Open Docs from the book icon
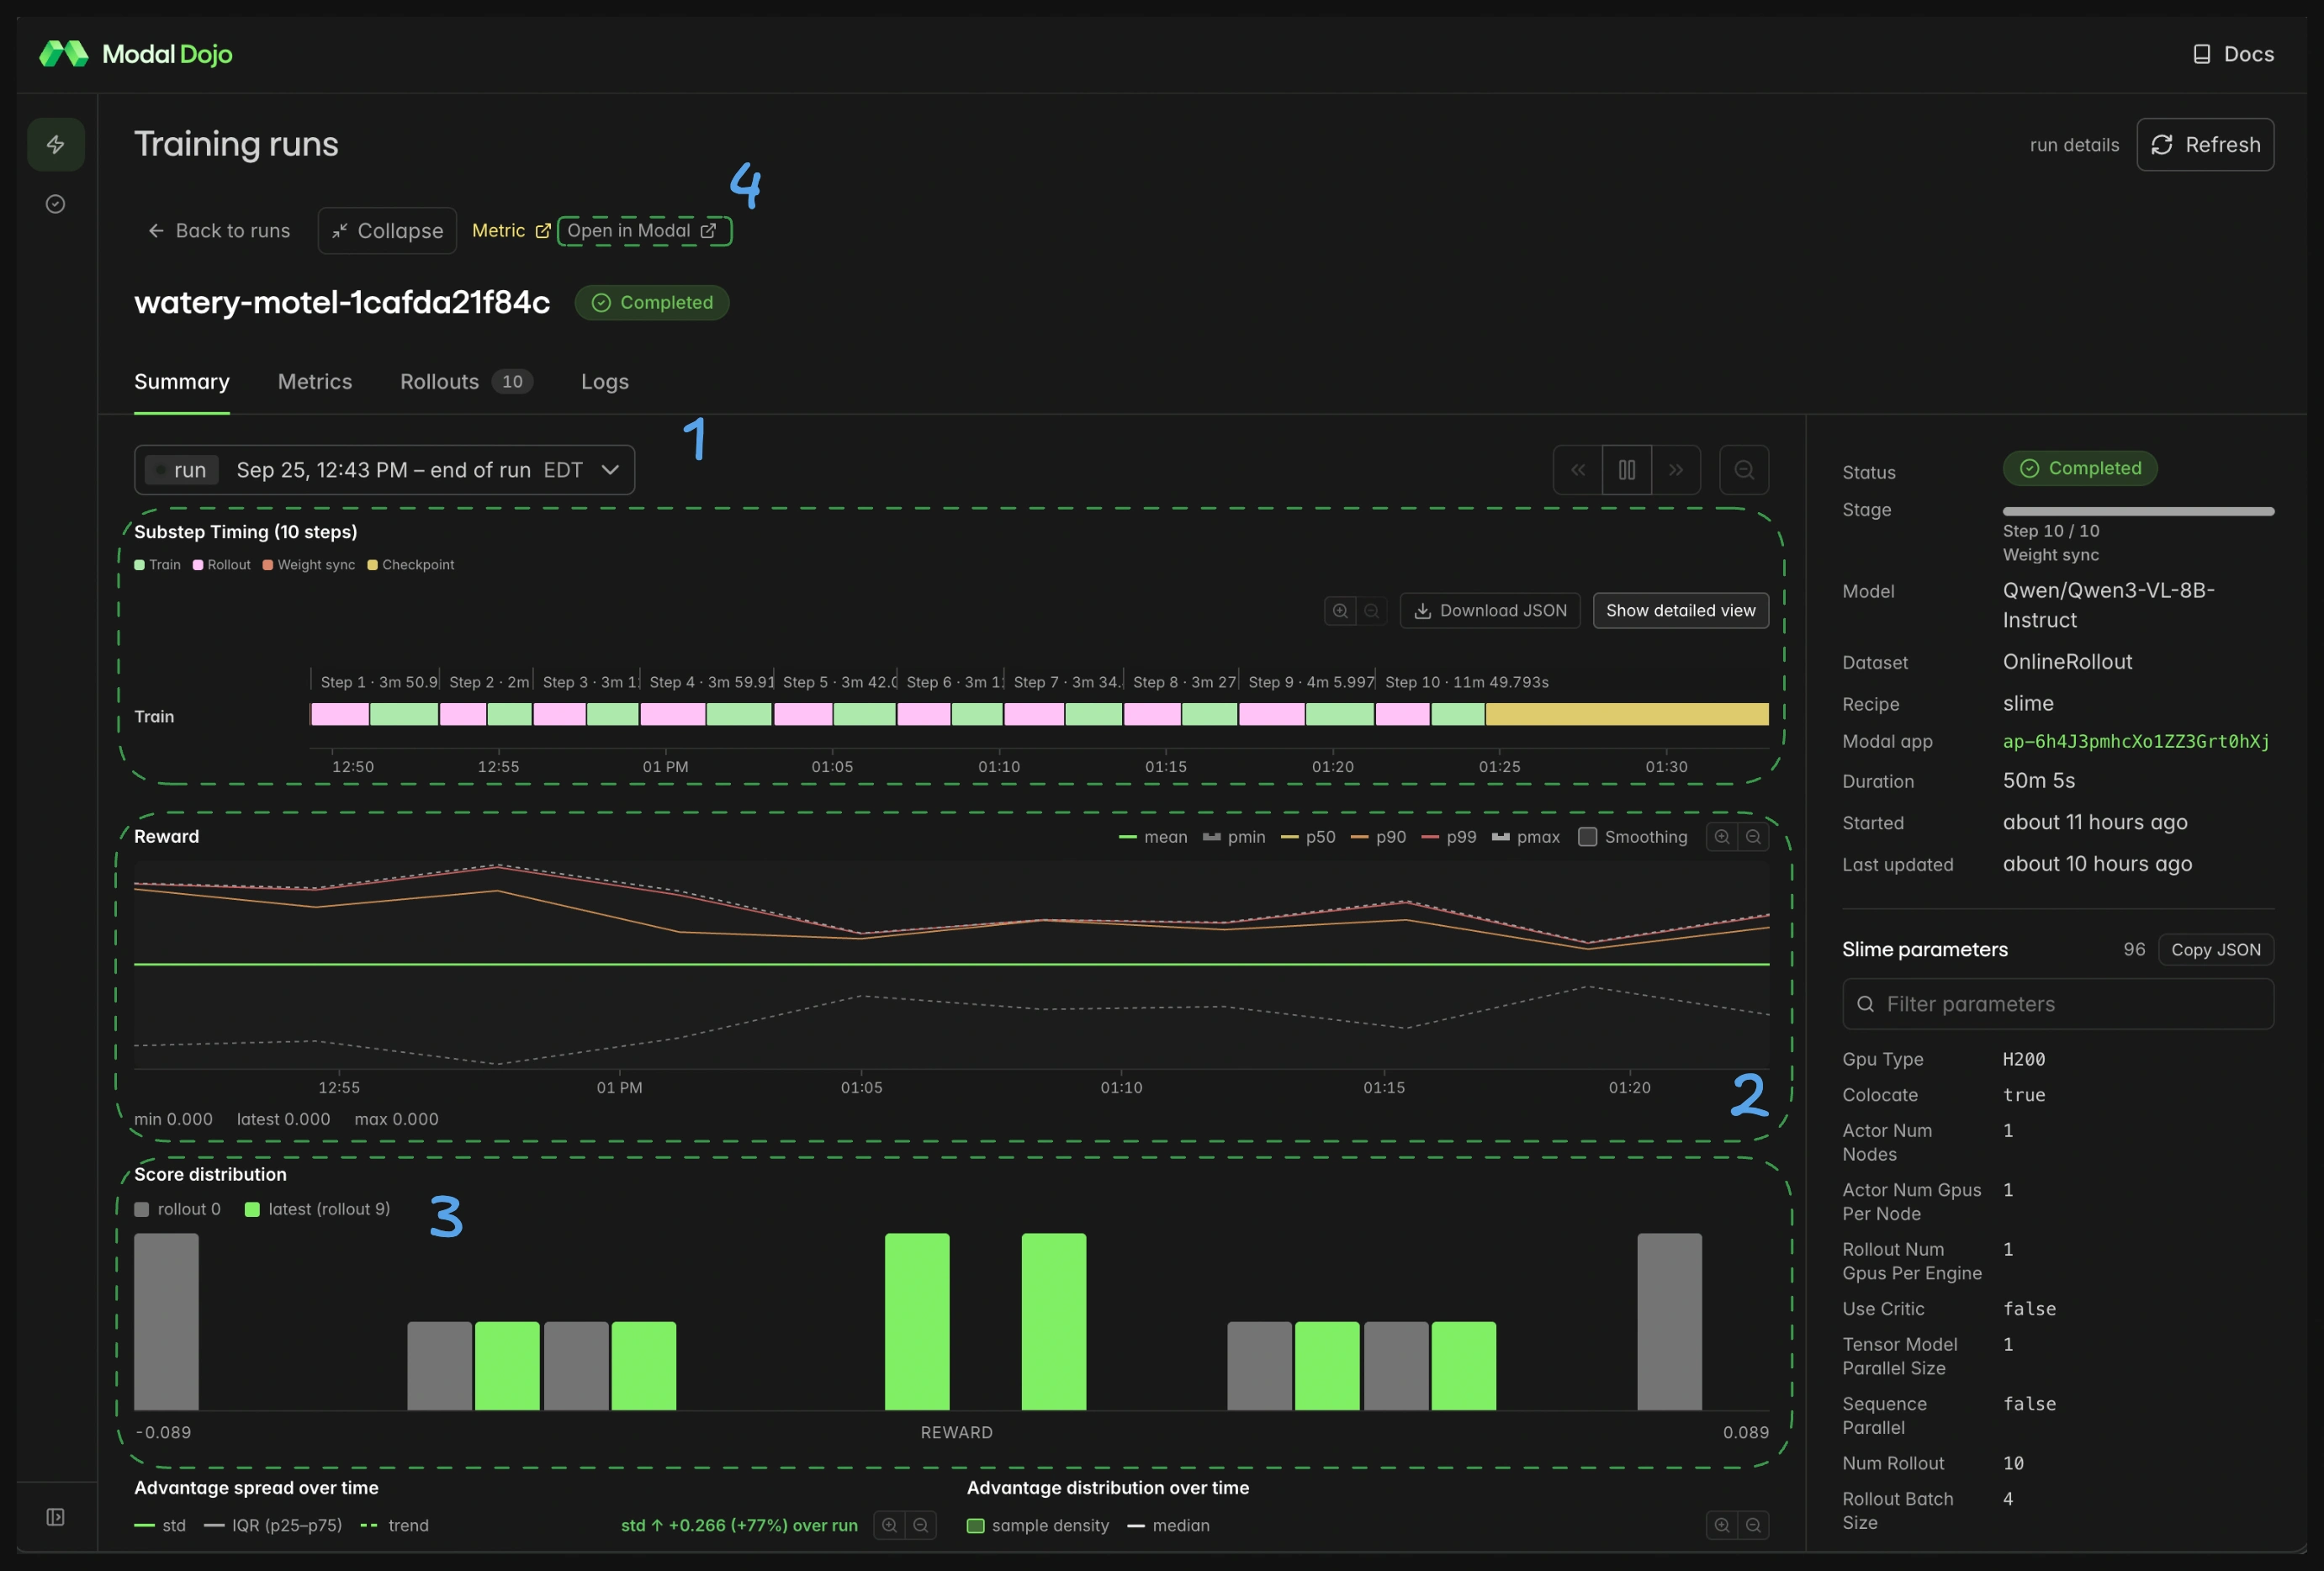 2233,54
